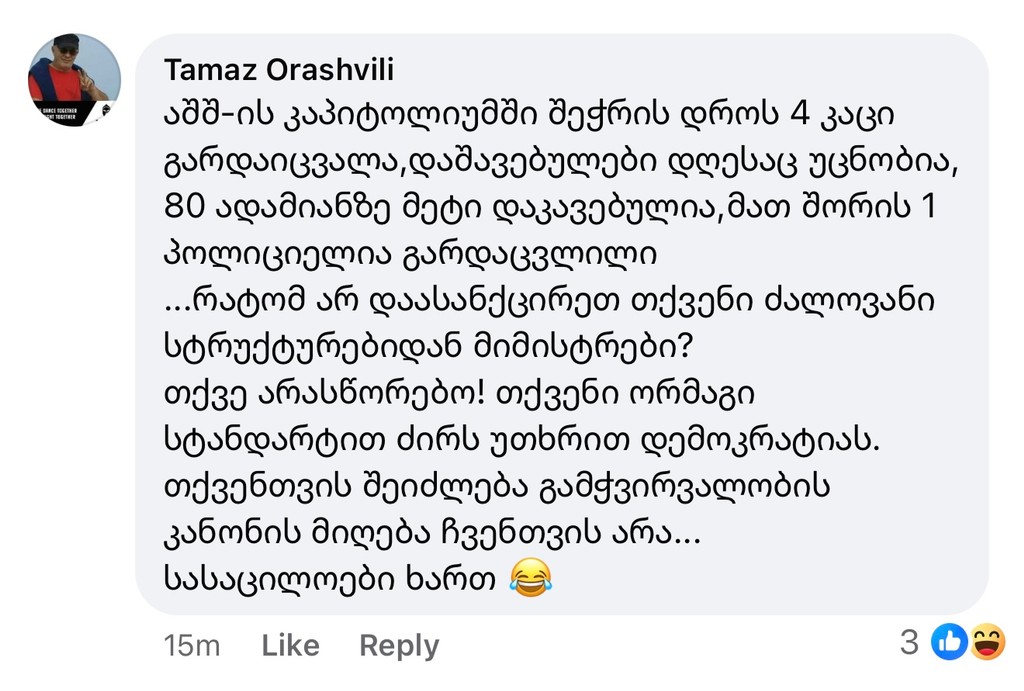This screenshot has width=1024, height=691.
Task: Open the 15m timestamp link
Action: point(191,646)
